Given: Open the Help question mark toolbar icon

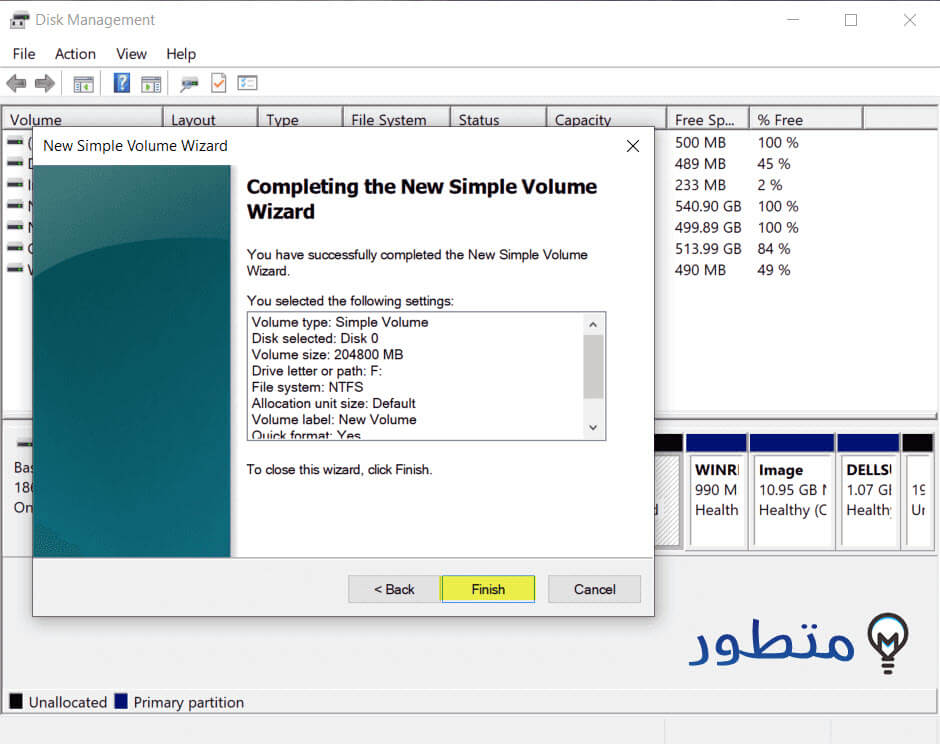Looking at the screenshot, I should pyautogui.click(x=122, y=83).
